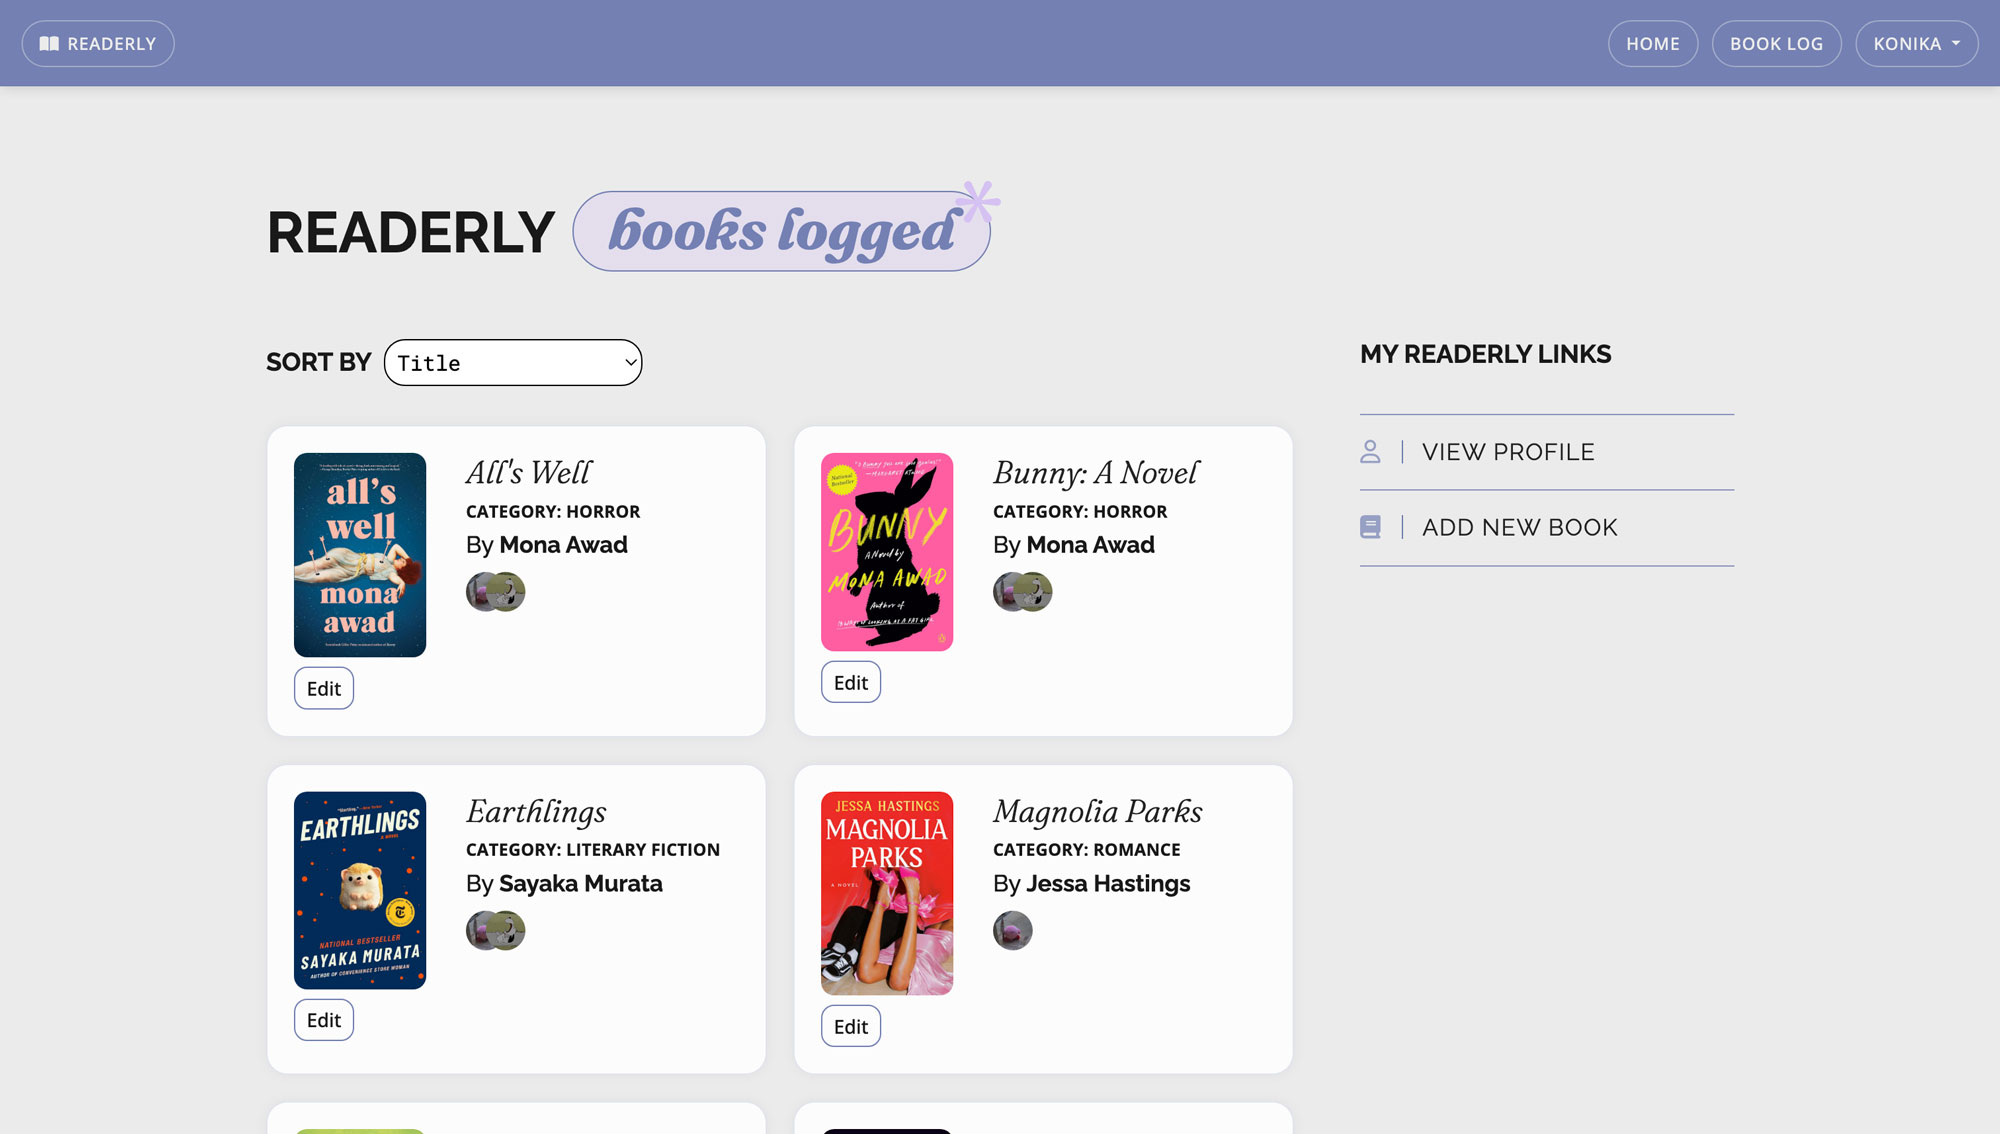Click reader avatars on the Bunny card
Image resolution: width=2000 pixels, height=1134 pixels.
(1022, 592)
